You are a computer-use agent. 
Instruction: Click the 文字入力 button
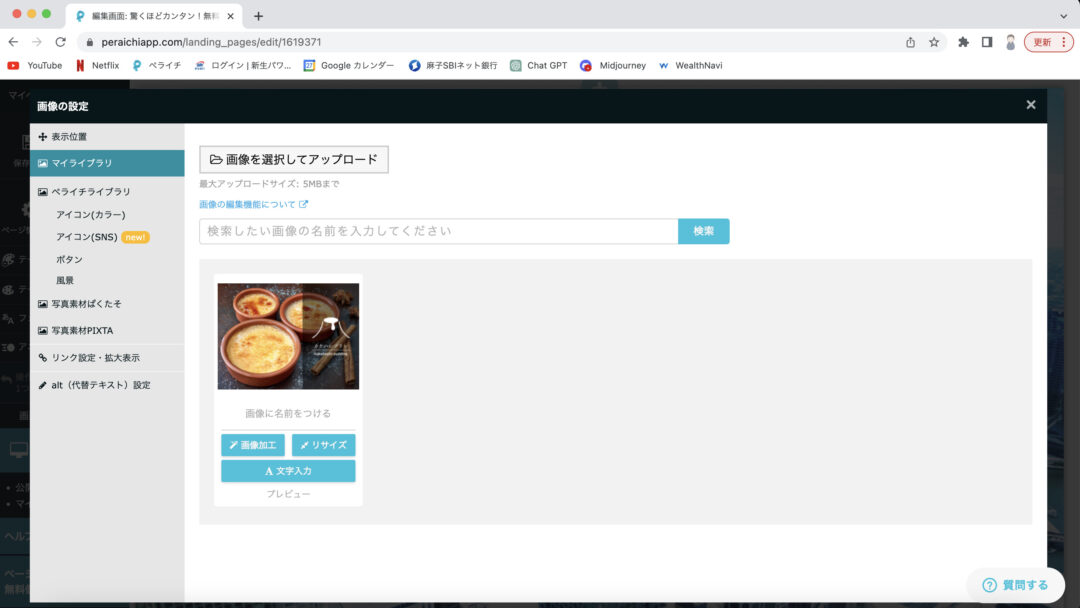pos(288,471)
